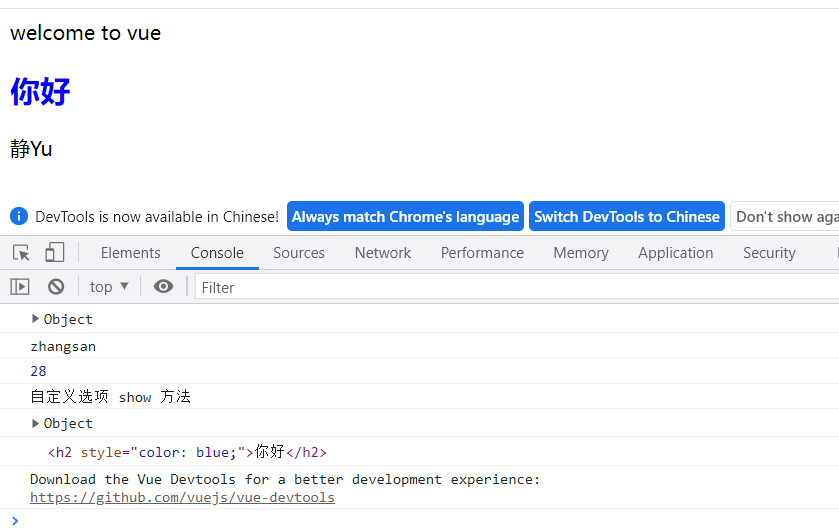Viewport: 839px width, 532px height.
Task: Open the vue-devtools GitHub link
Action: 182,497
